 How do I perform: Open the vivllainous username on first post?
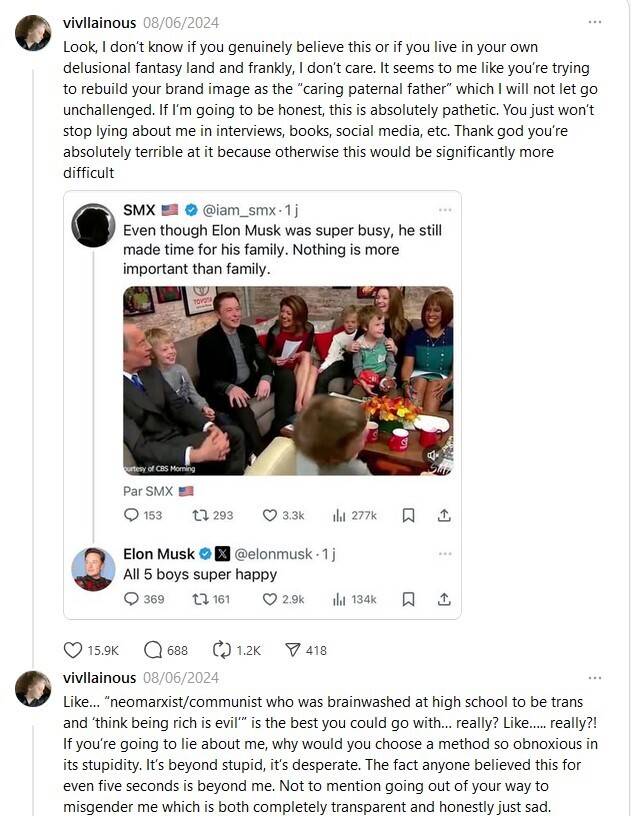(x=99, y=22)
